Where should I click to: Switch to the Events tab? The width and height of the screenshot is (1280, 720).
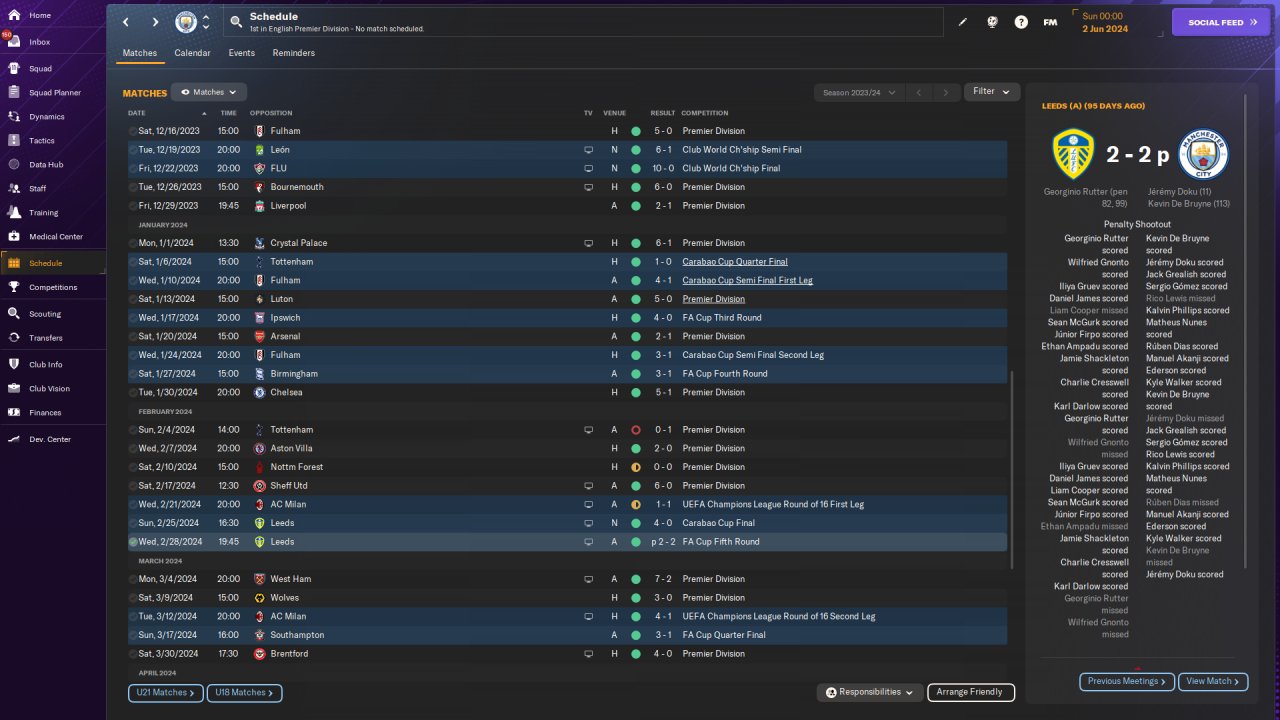coord(241,53)
